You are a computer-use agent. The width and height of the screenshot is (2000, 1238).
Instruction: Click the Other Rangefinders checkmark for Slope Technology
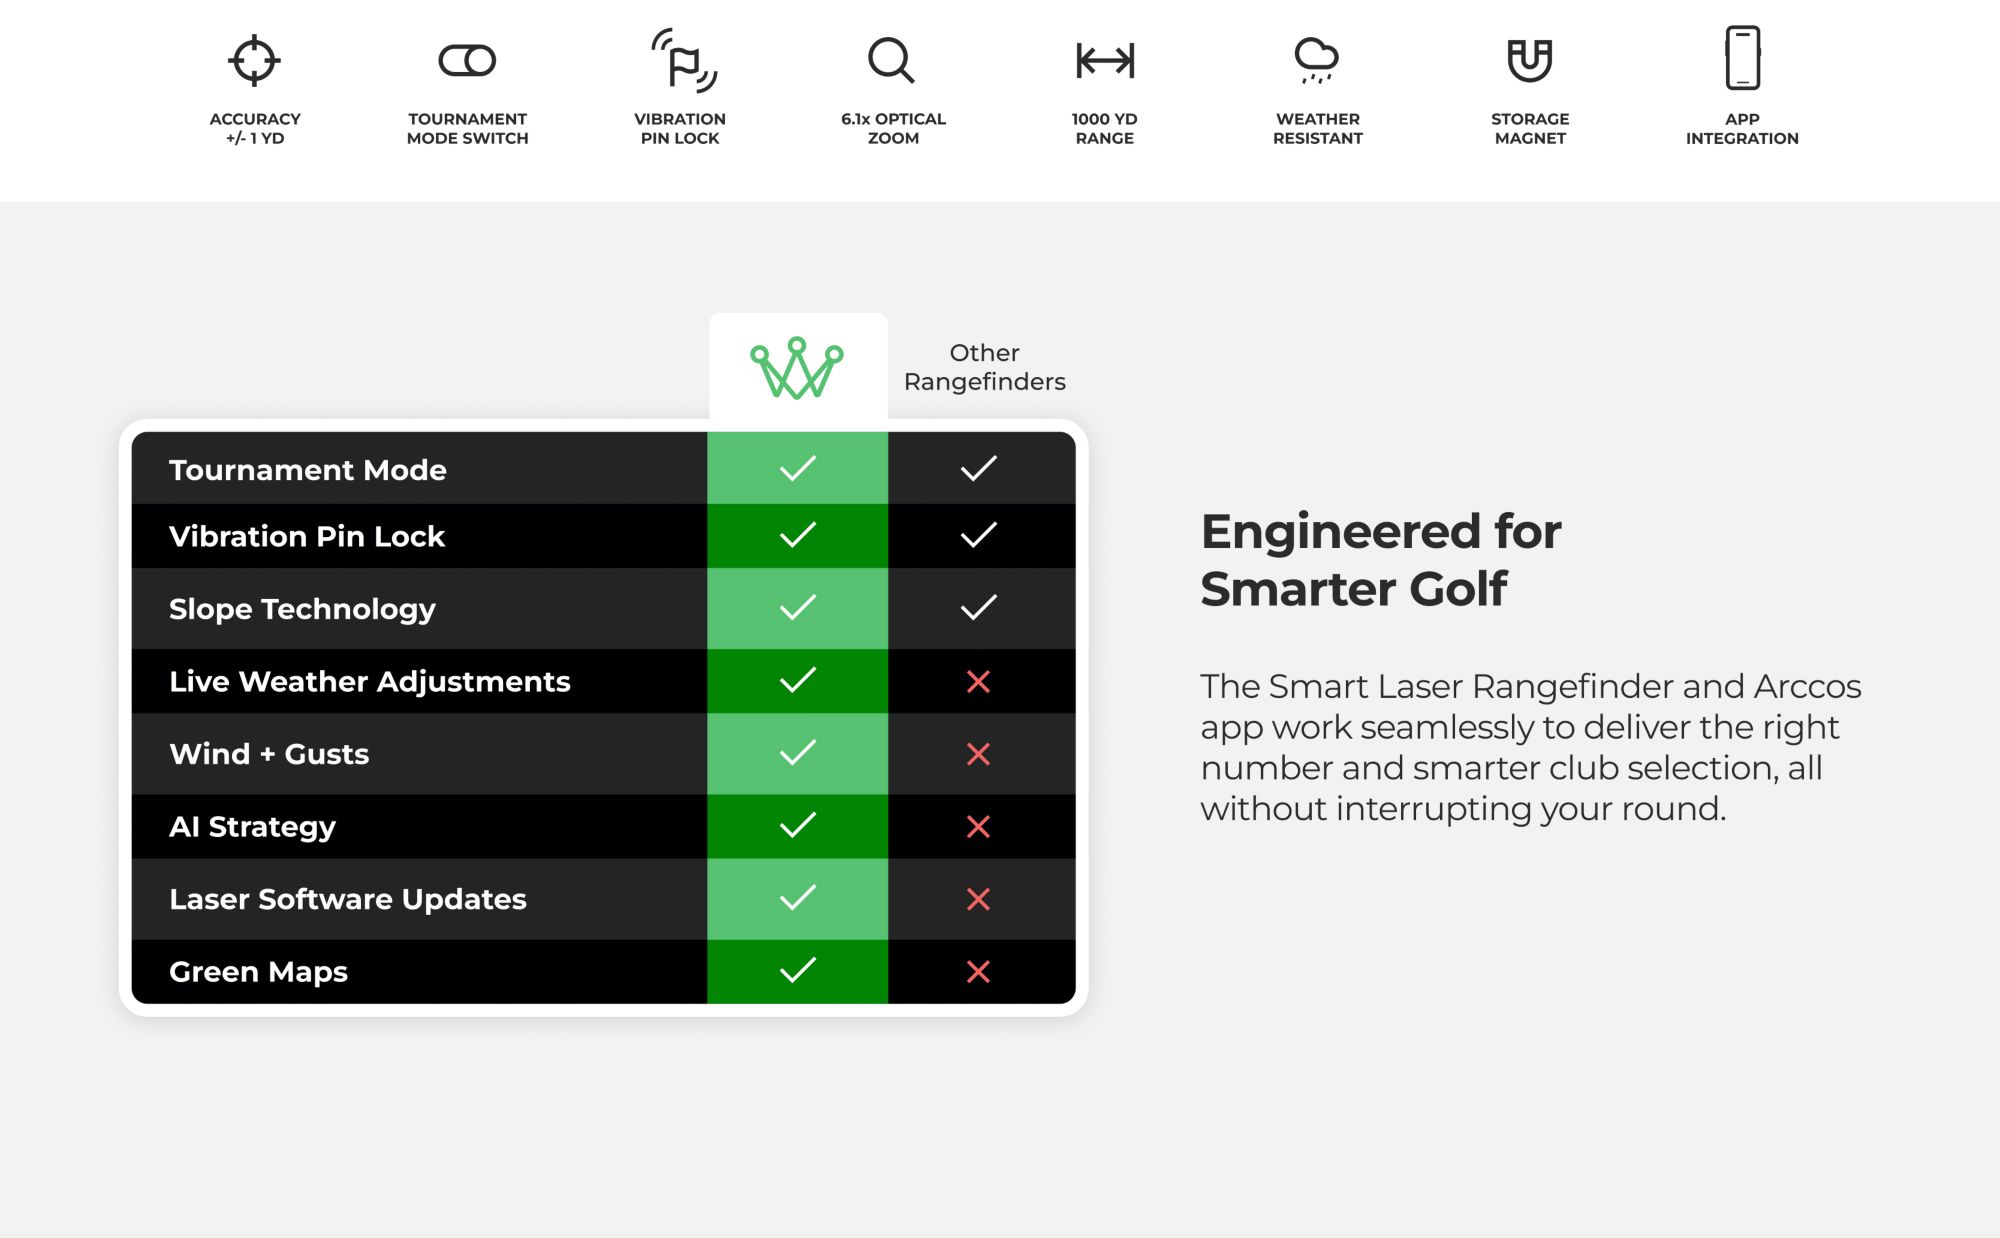pyautogui.click(x=978, y=607)
